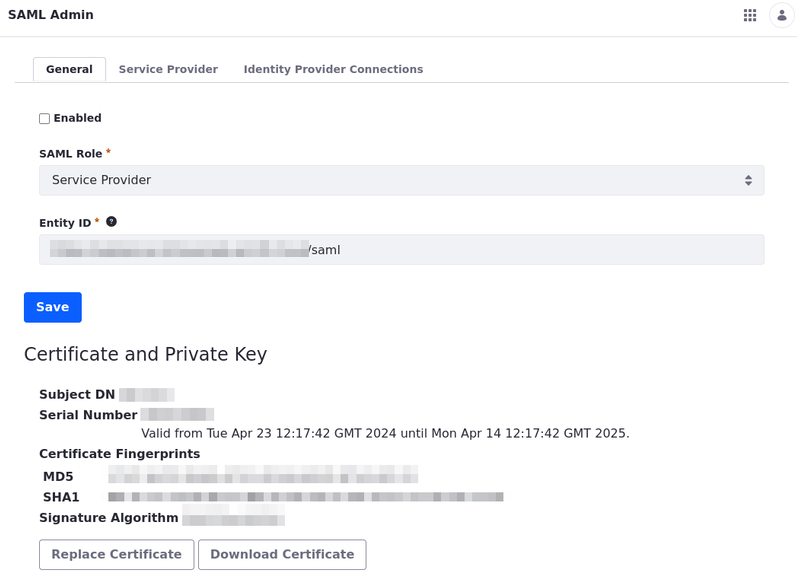Open the Service Provider tab

click(x=168, y=70)
